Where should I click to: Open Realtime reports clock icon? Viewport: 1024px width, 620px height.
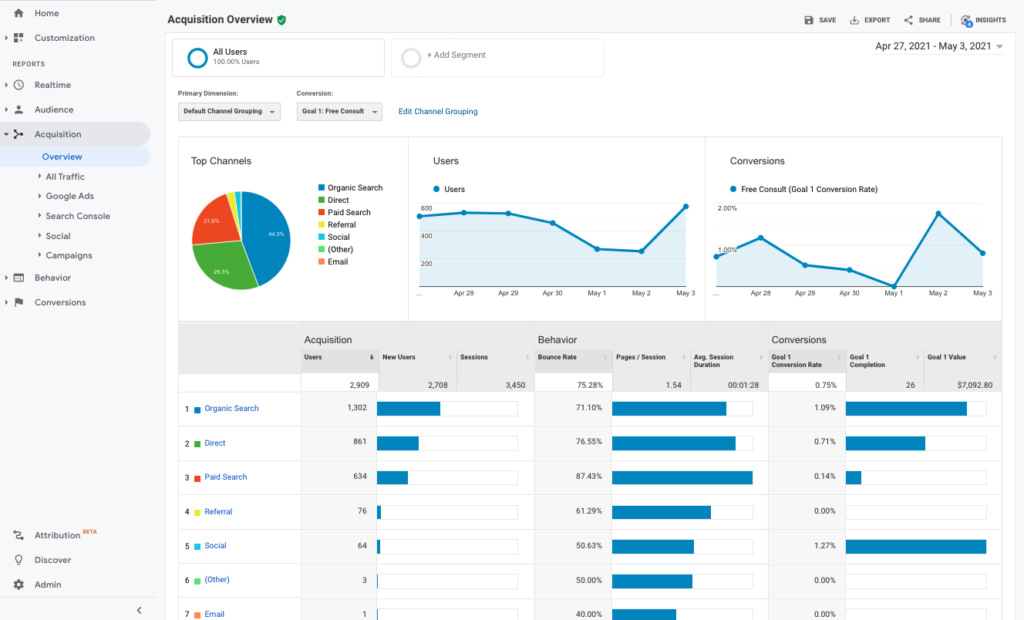click(19, 85)
